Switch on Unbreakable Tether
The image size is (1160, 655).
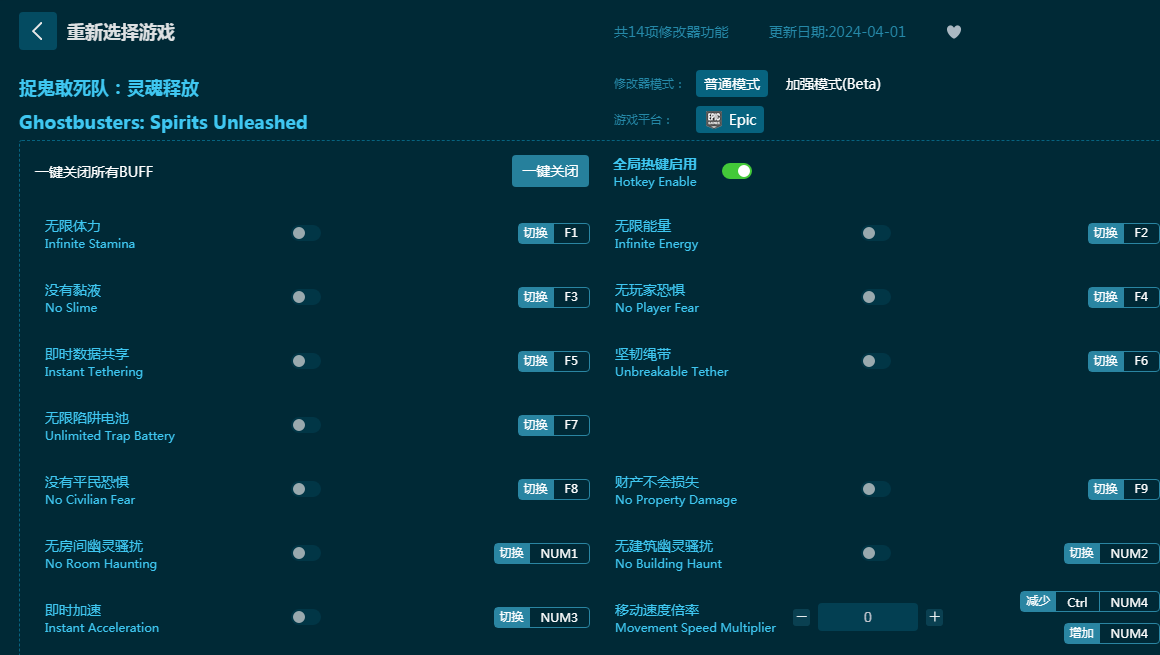875,361
